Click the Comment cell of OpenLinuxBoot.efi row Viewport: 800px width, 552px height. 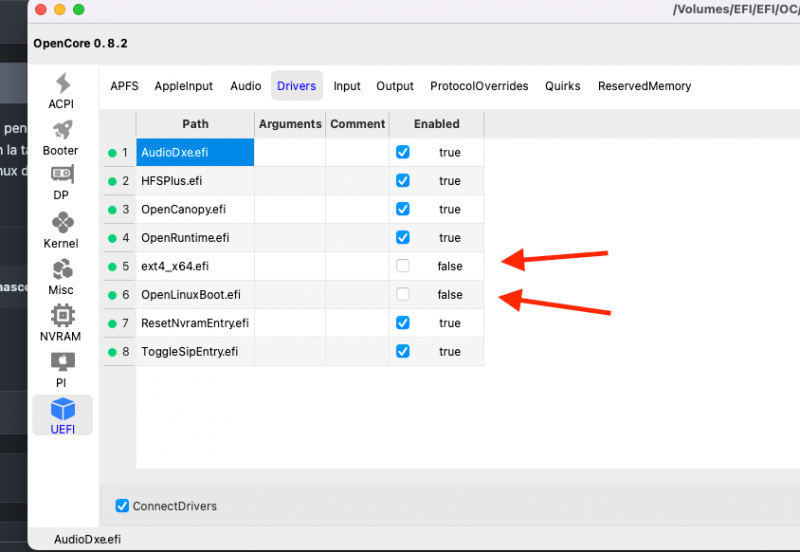tap(357, 294)
